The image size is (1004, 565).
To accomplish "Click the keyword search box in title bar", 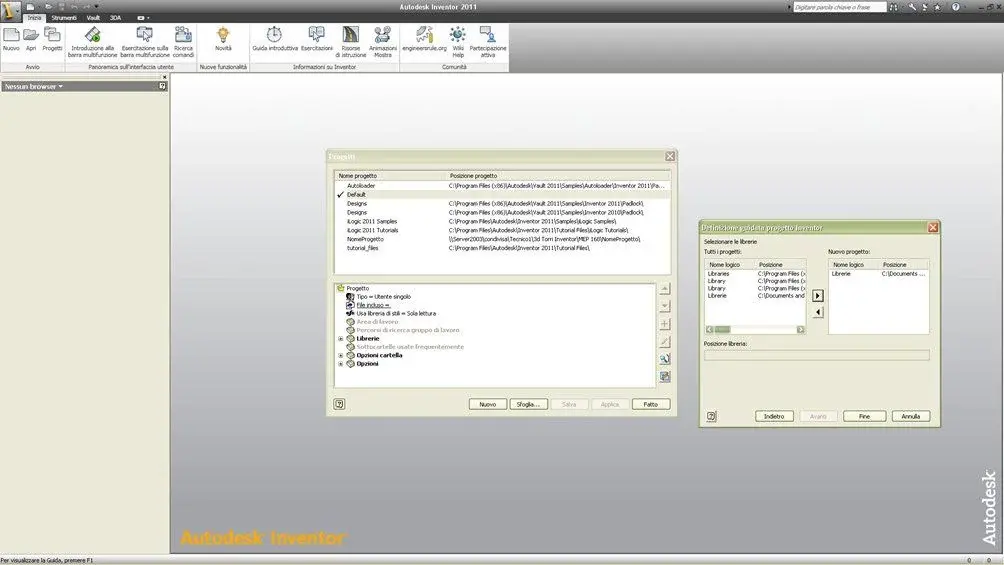I will tap(839, 7).
